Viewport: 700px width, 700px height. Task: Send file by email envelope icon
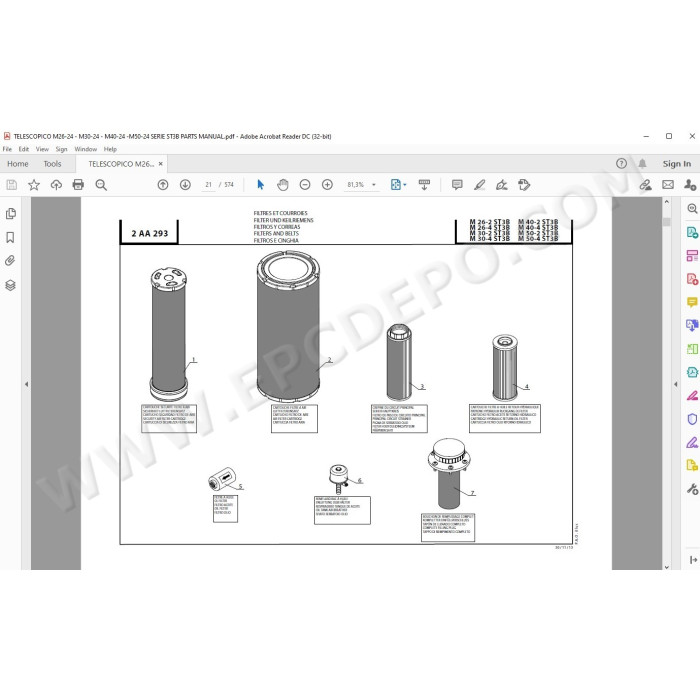tap(668, 185)
